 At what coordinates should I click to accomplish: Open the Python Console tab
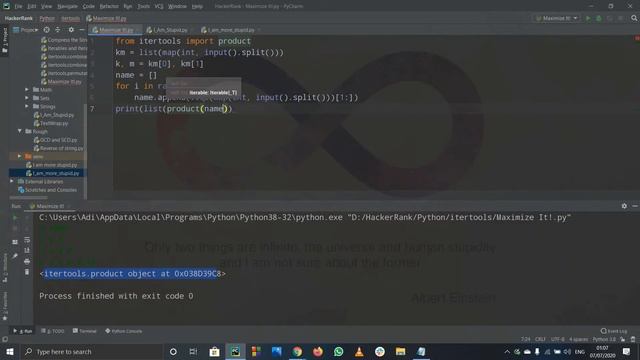click(123, 331)
